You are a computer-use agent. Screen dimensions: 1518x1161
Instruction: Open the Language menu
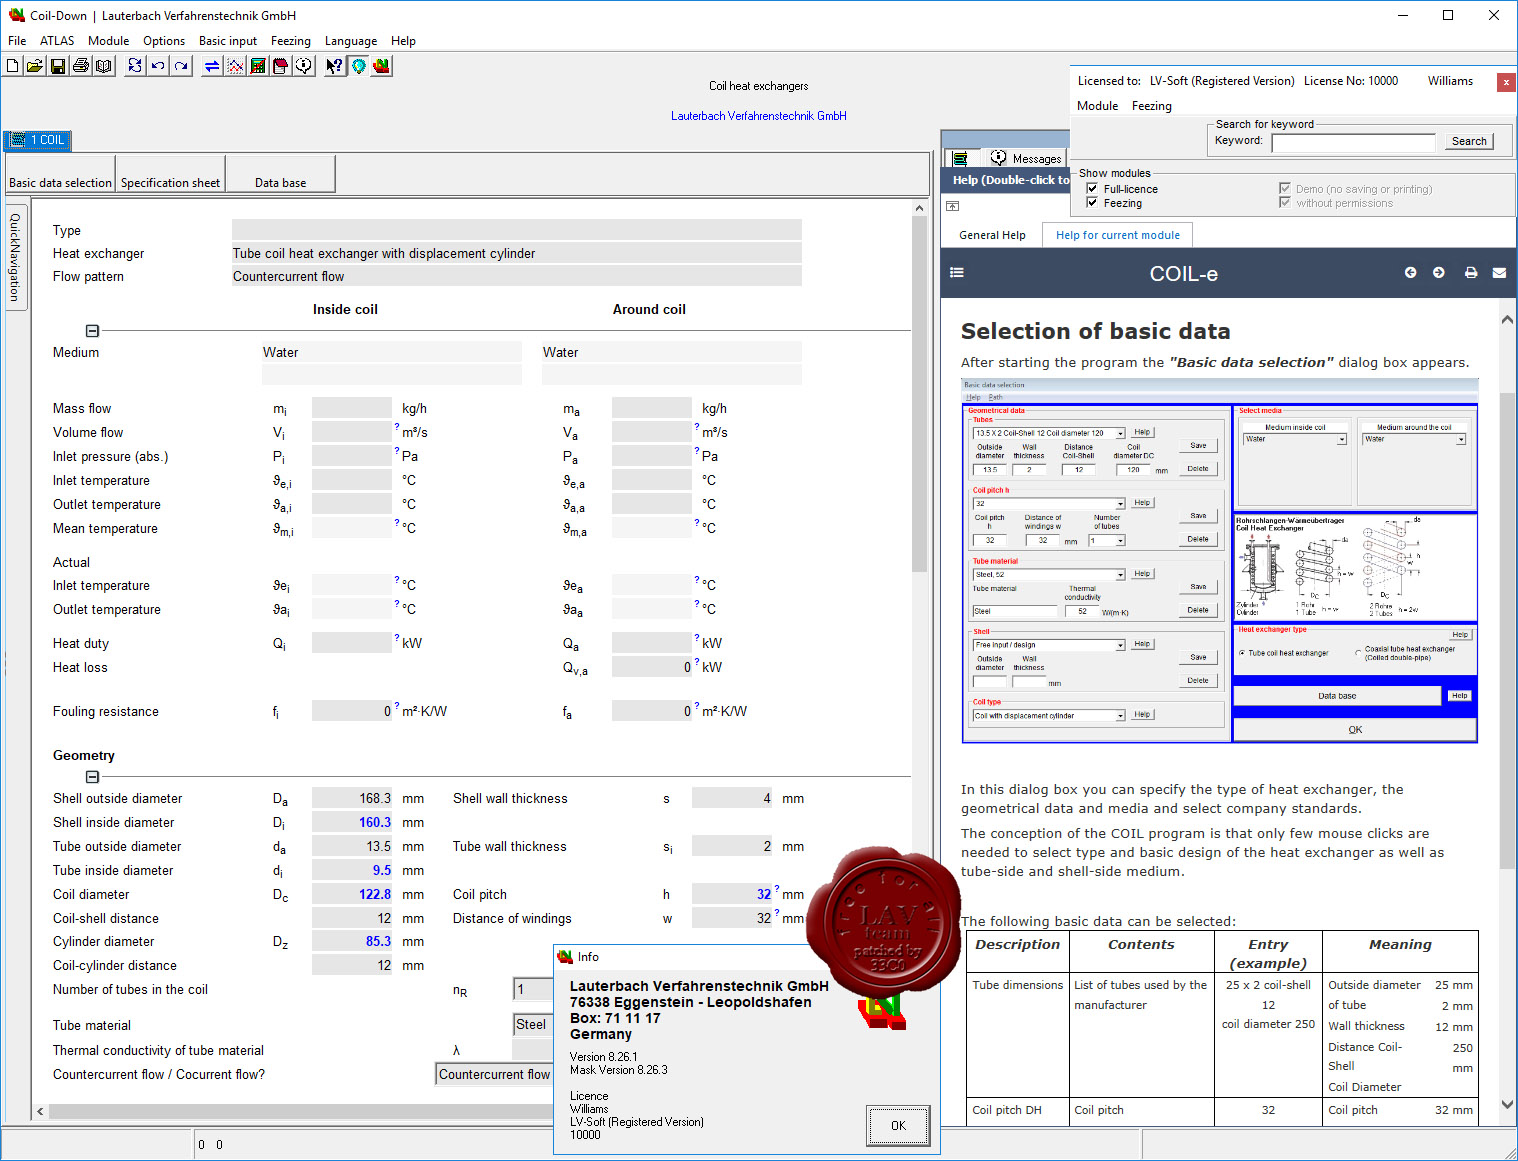tap(351, 41)
